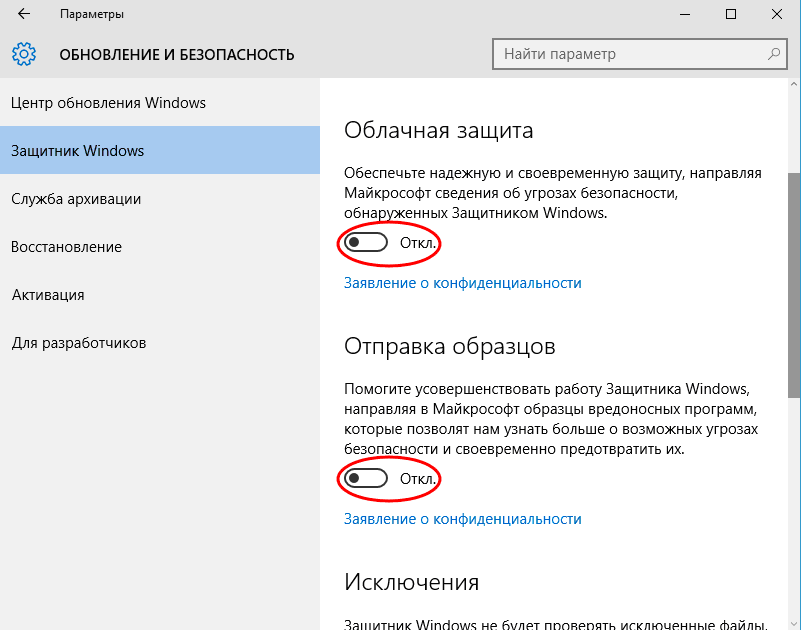Open 'Центр обновления Windows' section
The image size is (801, 630).
[x=108, y=103]
